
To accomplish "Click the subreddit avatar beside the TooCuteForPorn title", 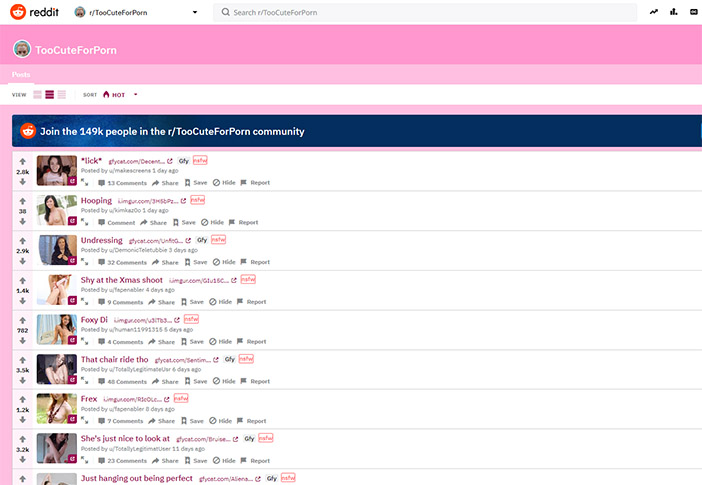I will click(x=22, y=49).
